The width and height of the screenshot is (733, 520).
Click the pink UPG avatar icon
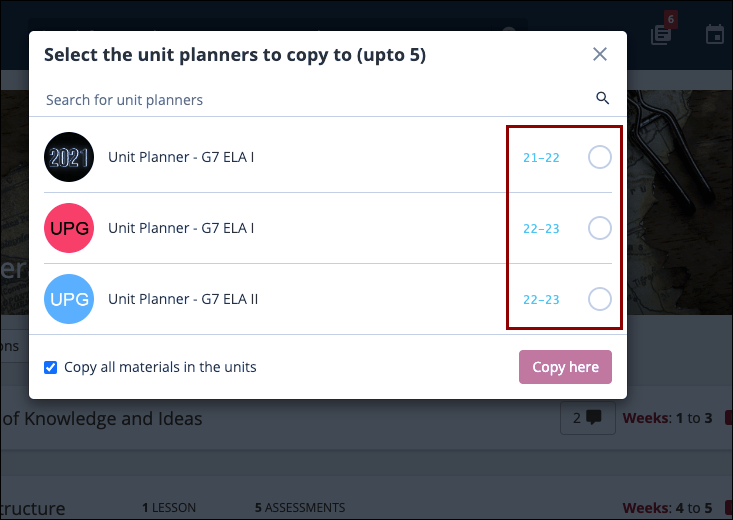coord(69,228)
